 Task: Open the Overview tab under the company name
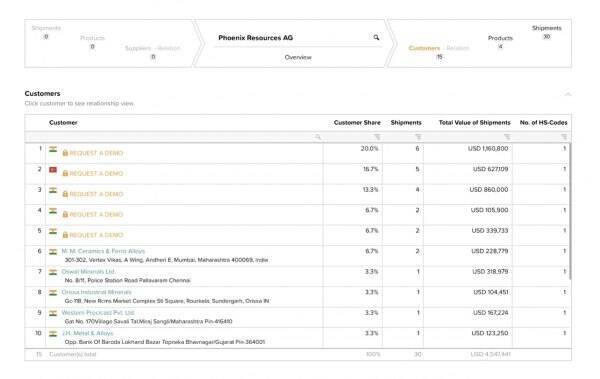coord(298,57)
